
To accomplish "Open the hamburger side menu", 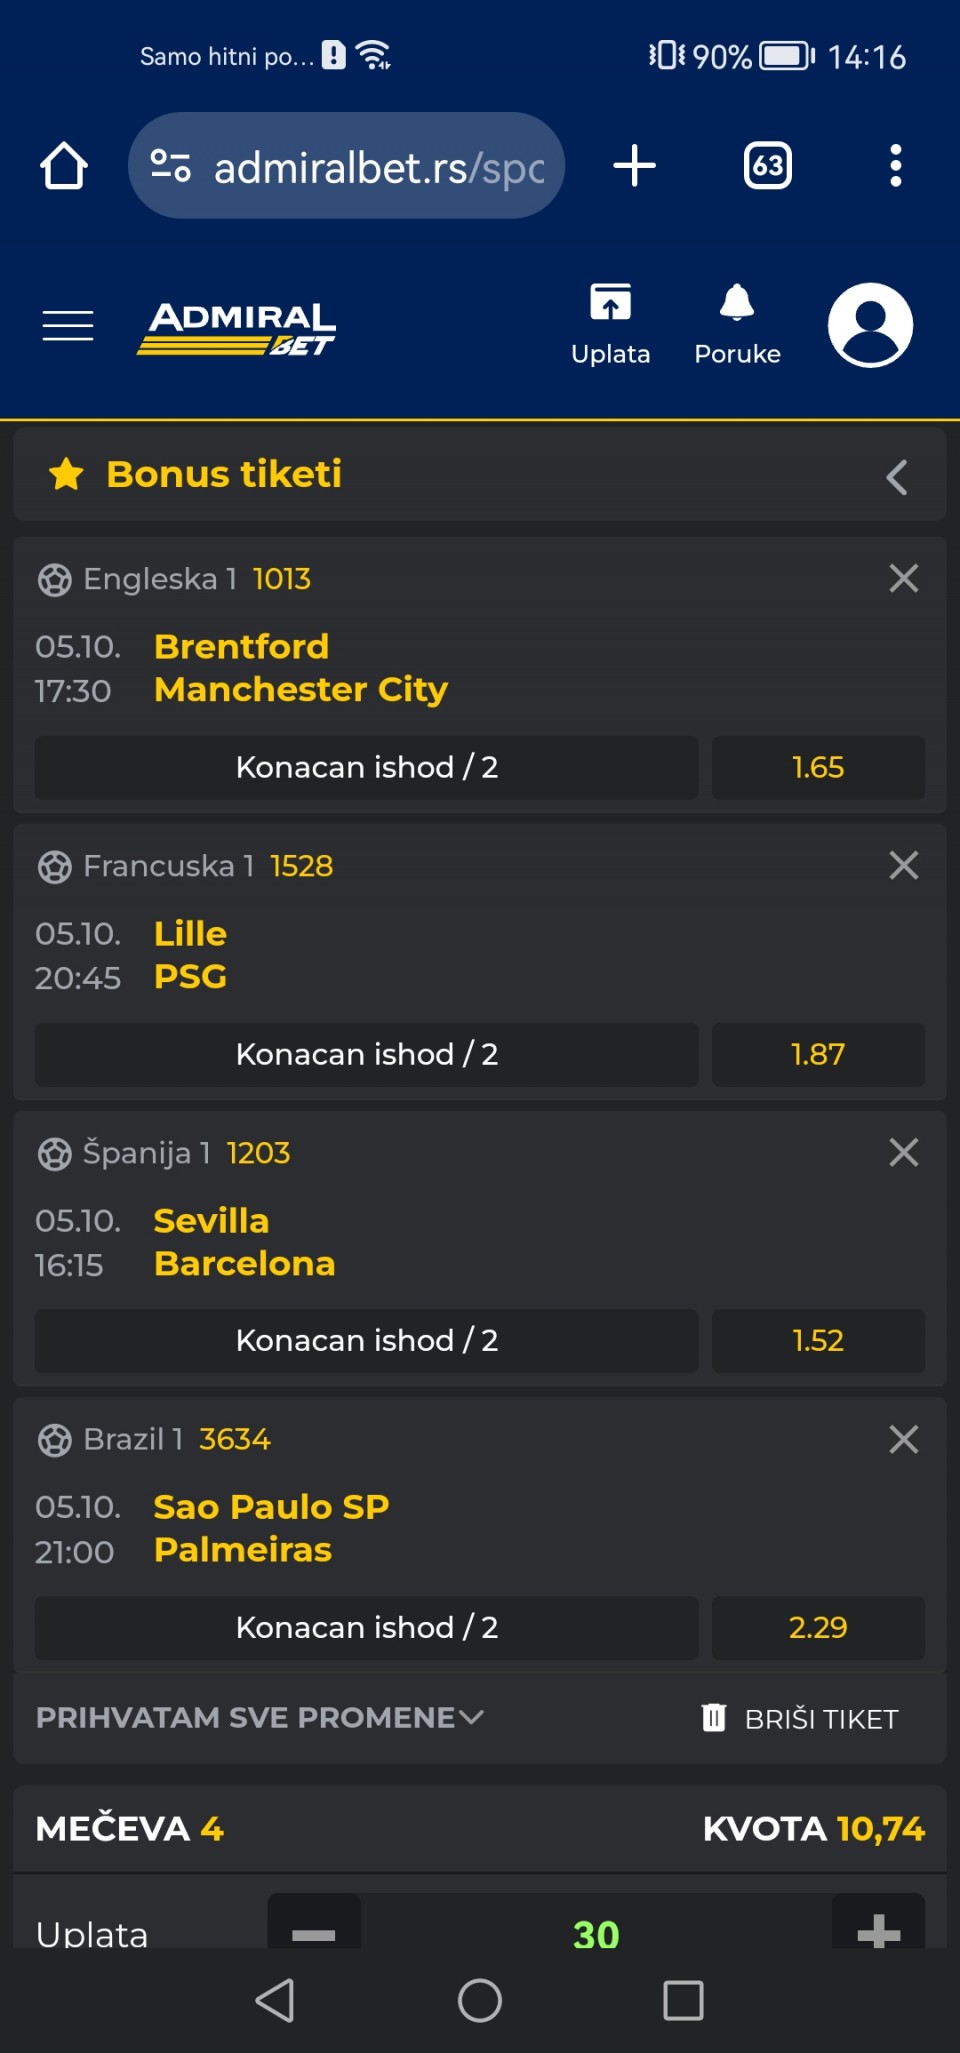I will point(68,326).
